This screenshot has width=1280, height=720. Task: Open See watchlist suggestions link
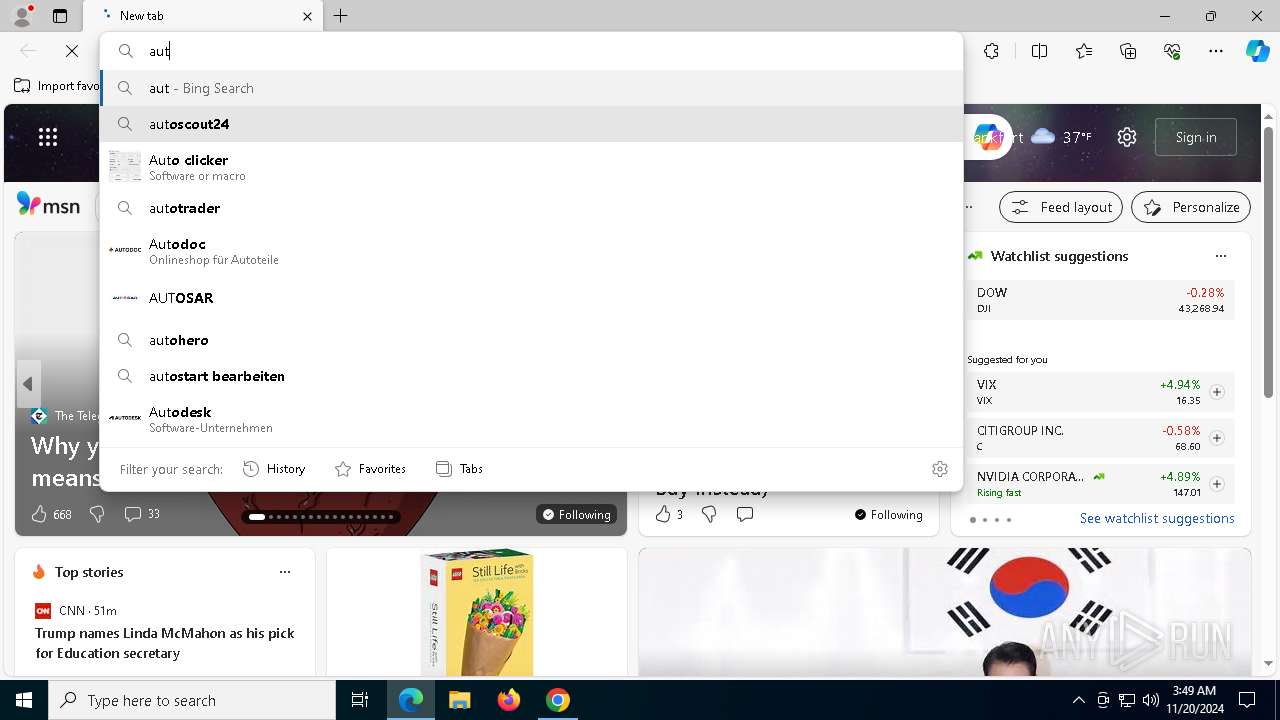(x=1157, y=518)
